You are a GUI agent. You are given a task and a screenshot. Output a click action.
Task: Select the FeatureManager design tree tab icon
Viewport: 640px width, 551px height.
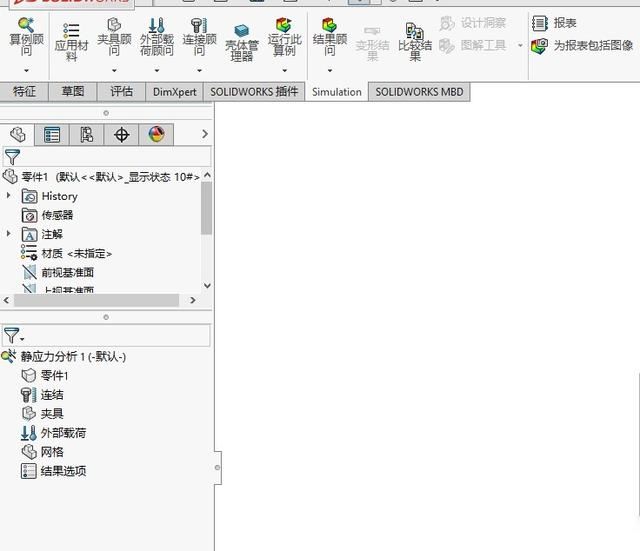point(17,135)
